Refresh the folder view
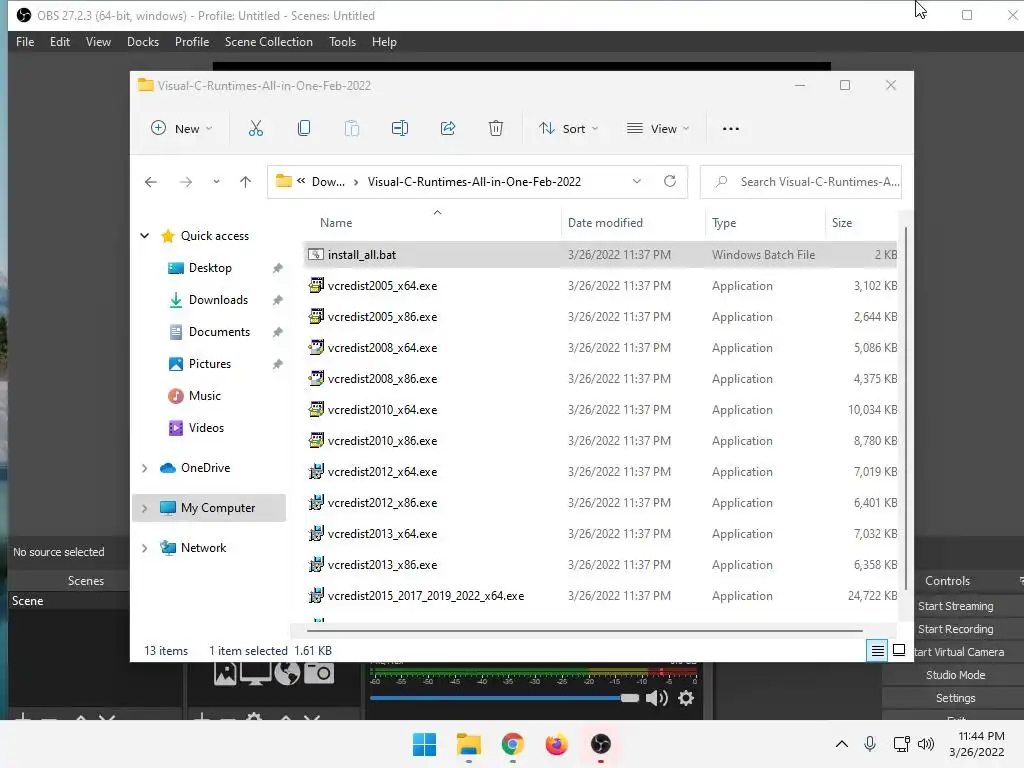This screenshot has height=768, width=1024. tap(670, 182)
